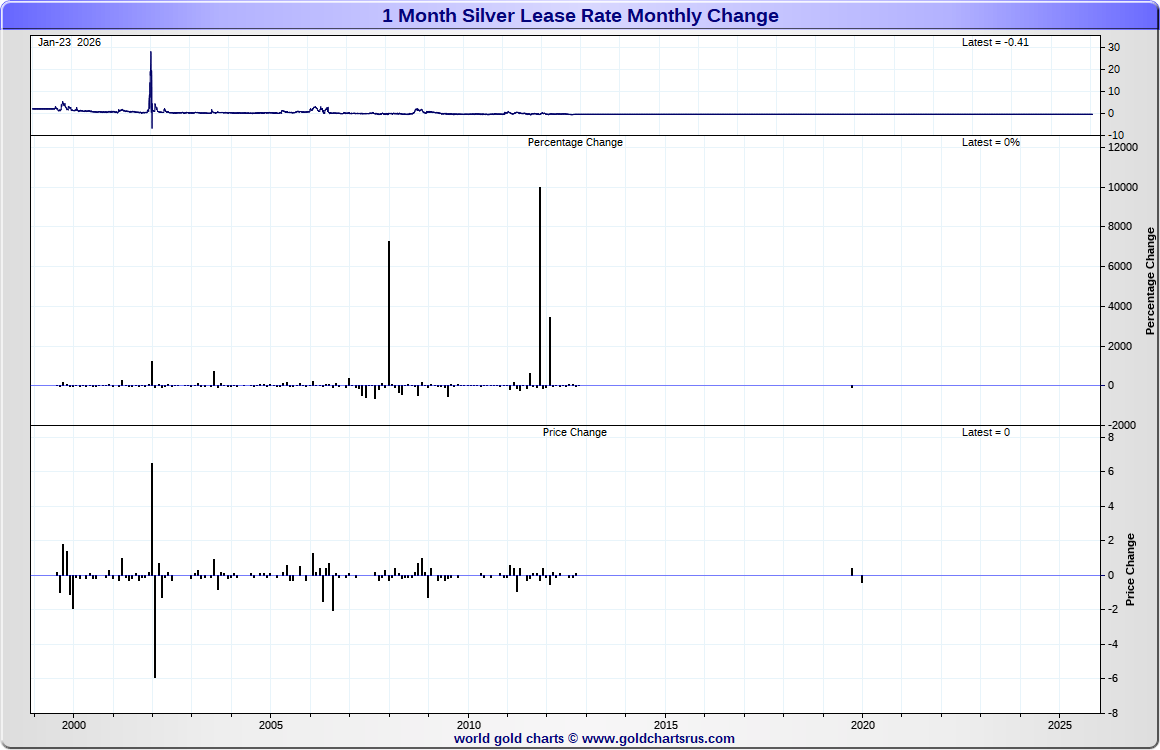Click the "Latest = 0%" readout
The width and height of the screenshot is (1160, 750).
click(x=990, y=143)
